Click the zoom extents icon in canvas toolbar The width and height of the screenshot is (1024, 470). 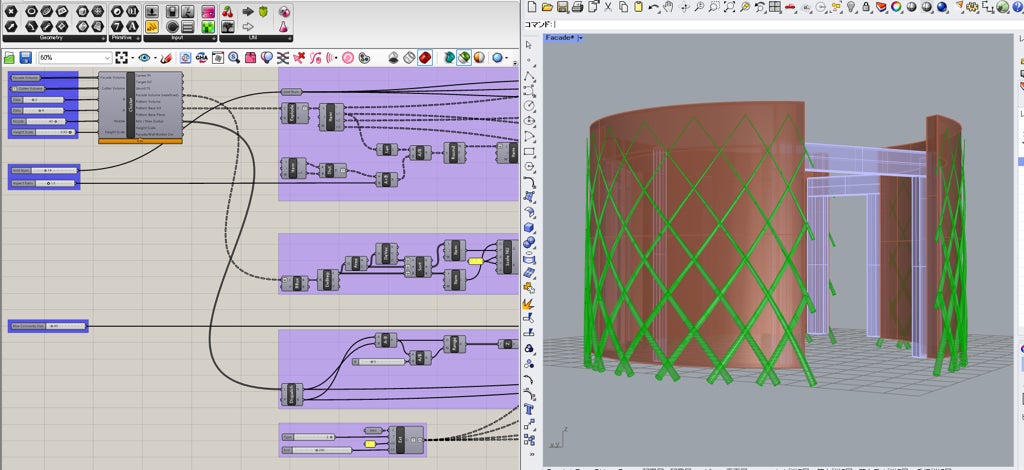123,58
